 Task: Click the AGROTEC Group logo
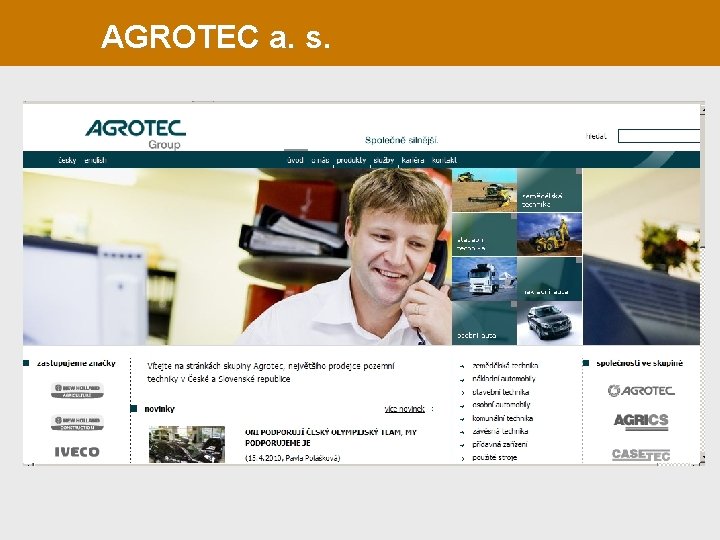pos(135,134)
